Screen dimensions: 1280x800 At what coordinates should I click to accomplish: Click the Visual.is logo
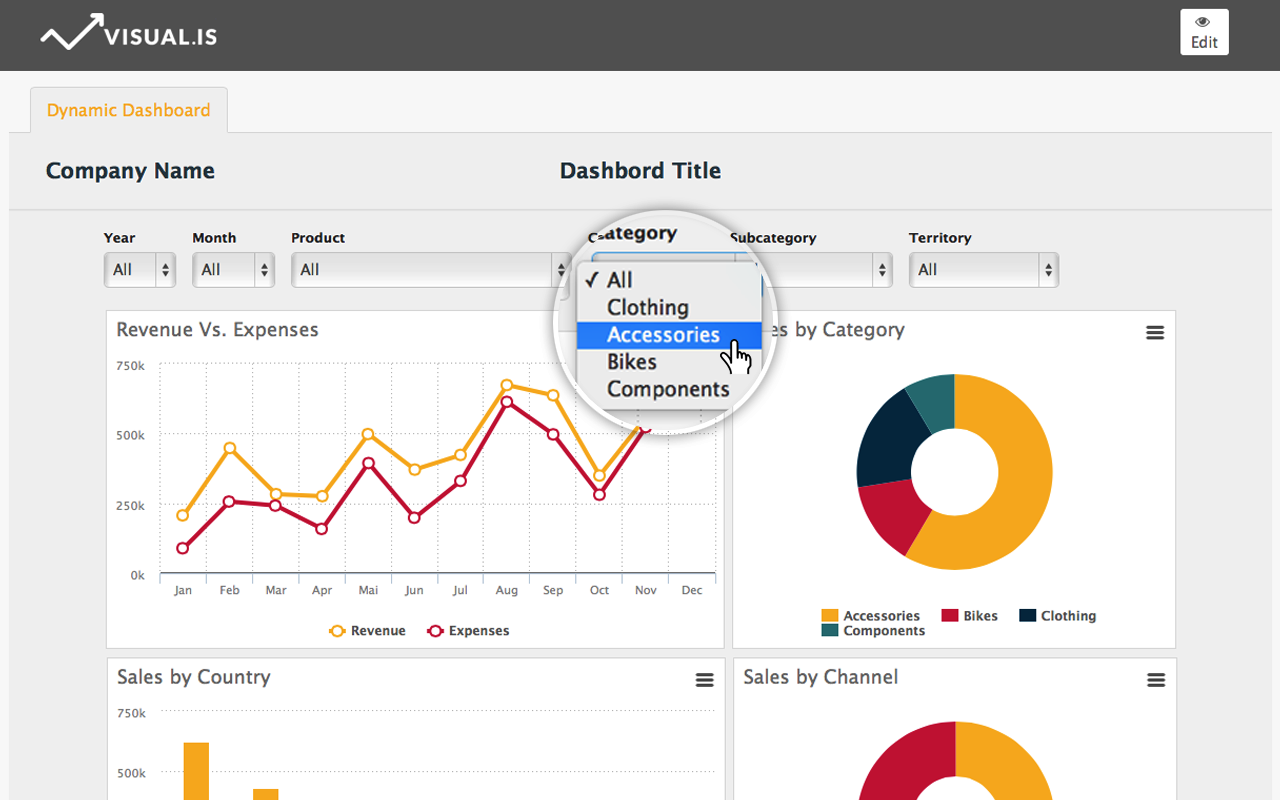(129, 33)
